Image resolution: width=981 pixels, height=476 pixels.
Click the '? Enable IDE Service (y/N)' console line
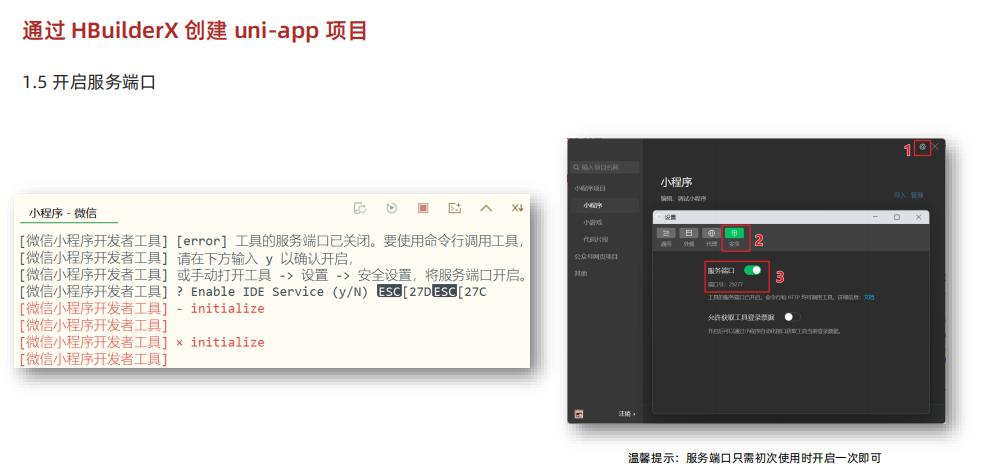click(x=252, y=292)
